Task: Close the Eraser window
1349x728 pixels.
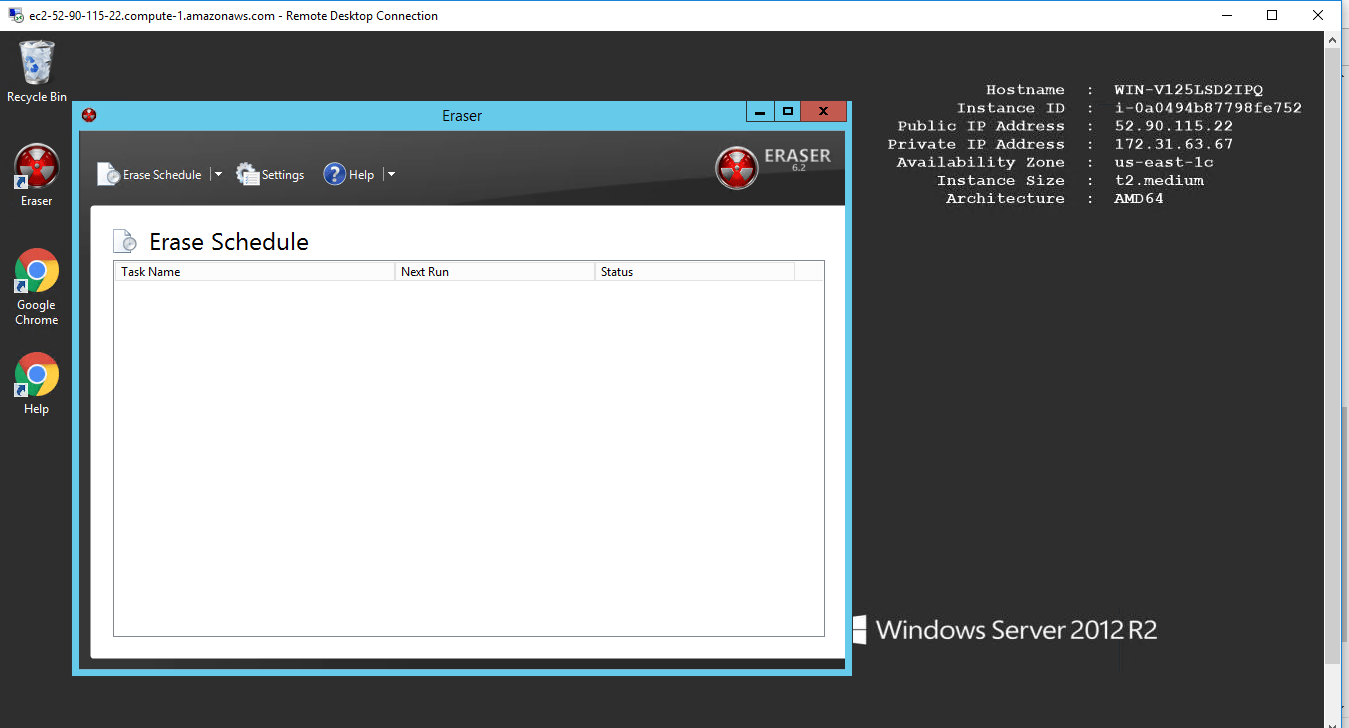Action: click(x=824, y=112)
